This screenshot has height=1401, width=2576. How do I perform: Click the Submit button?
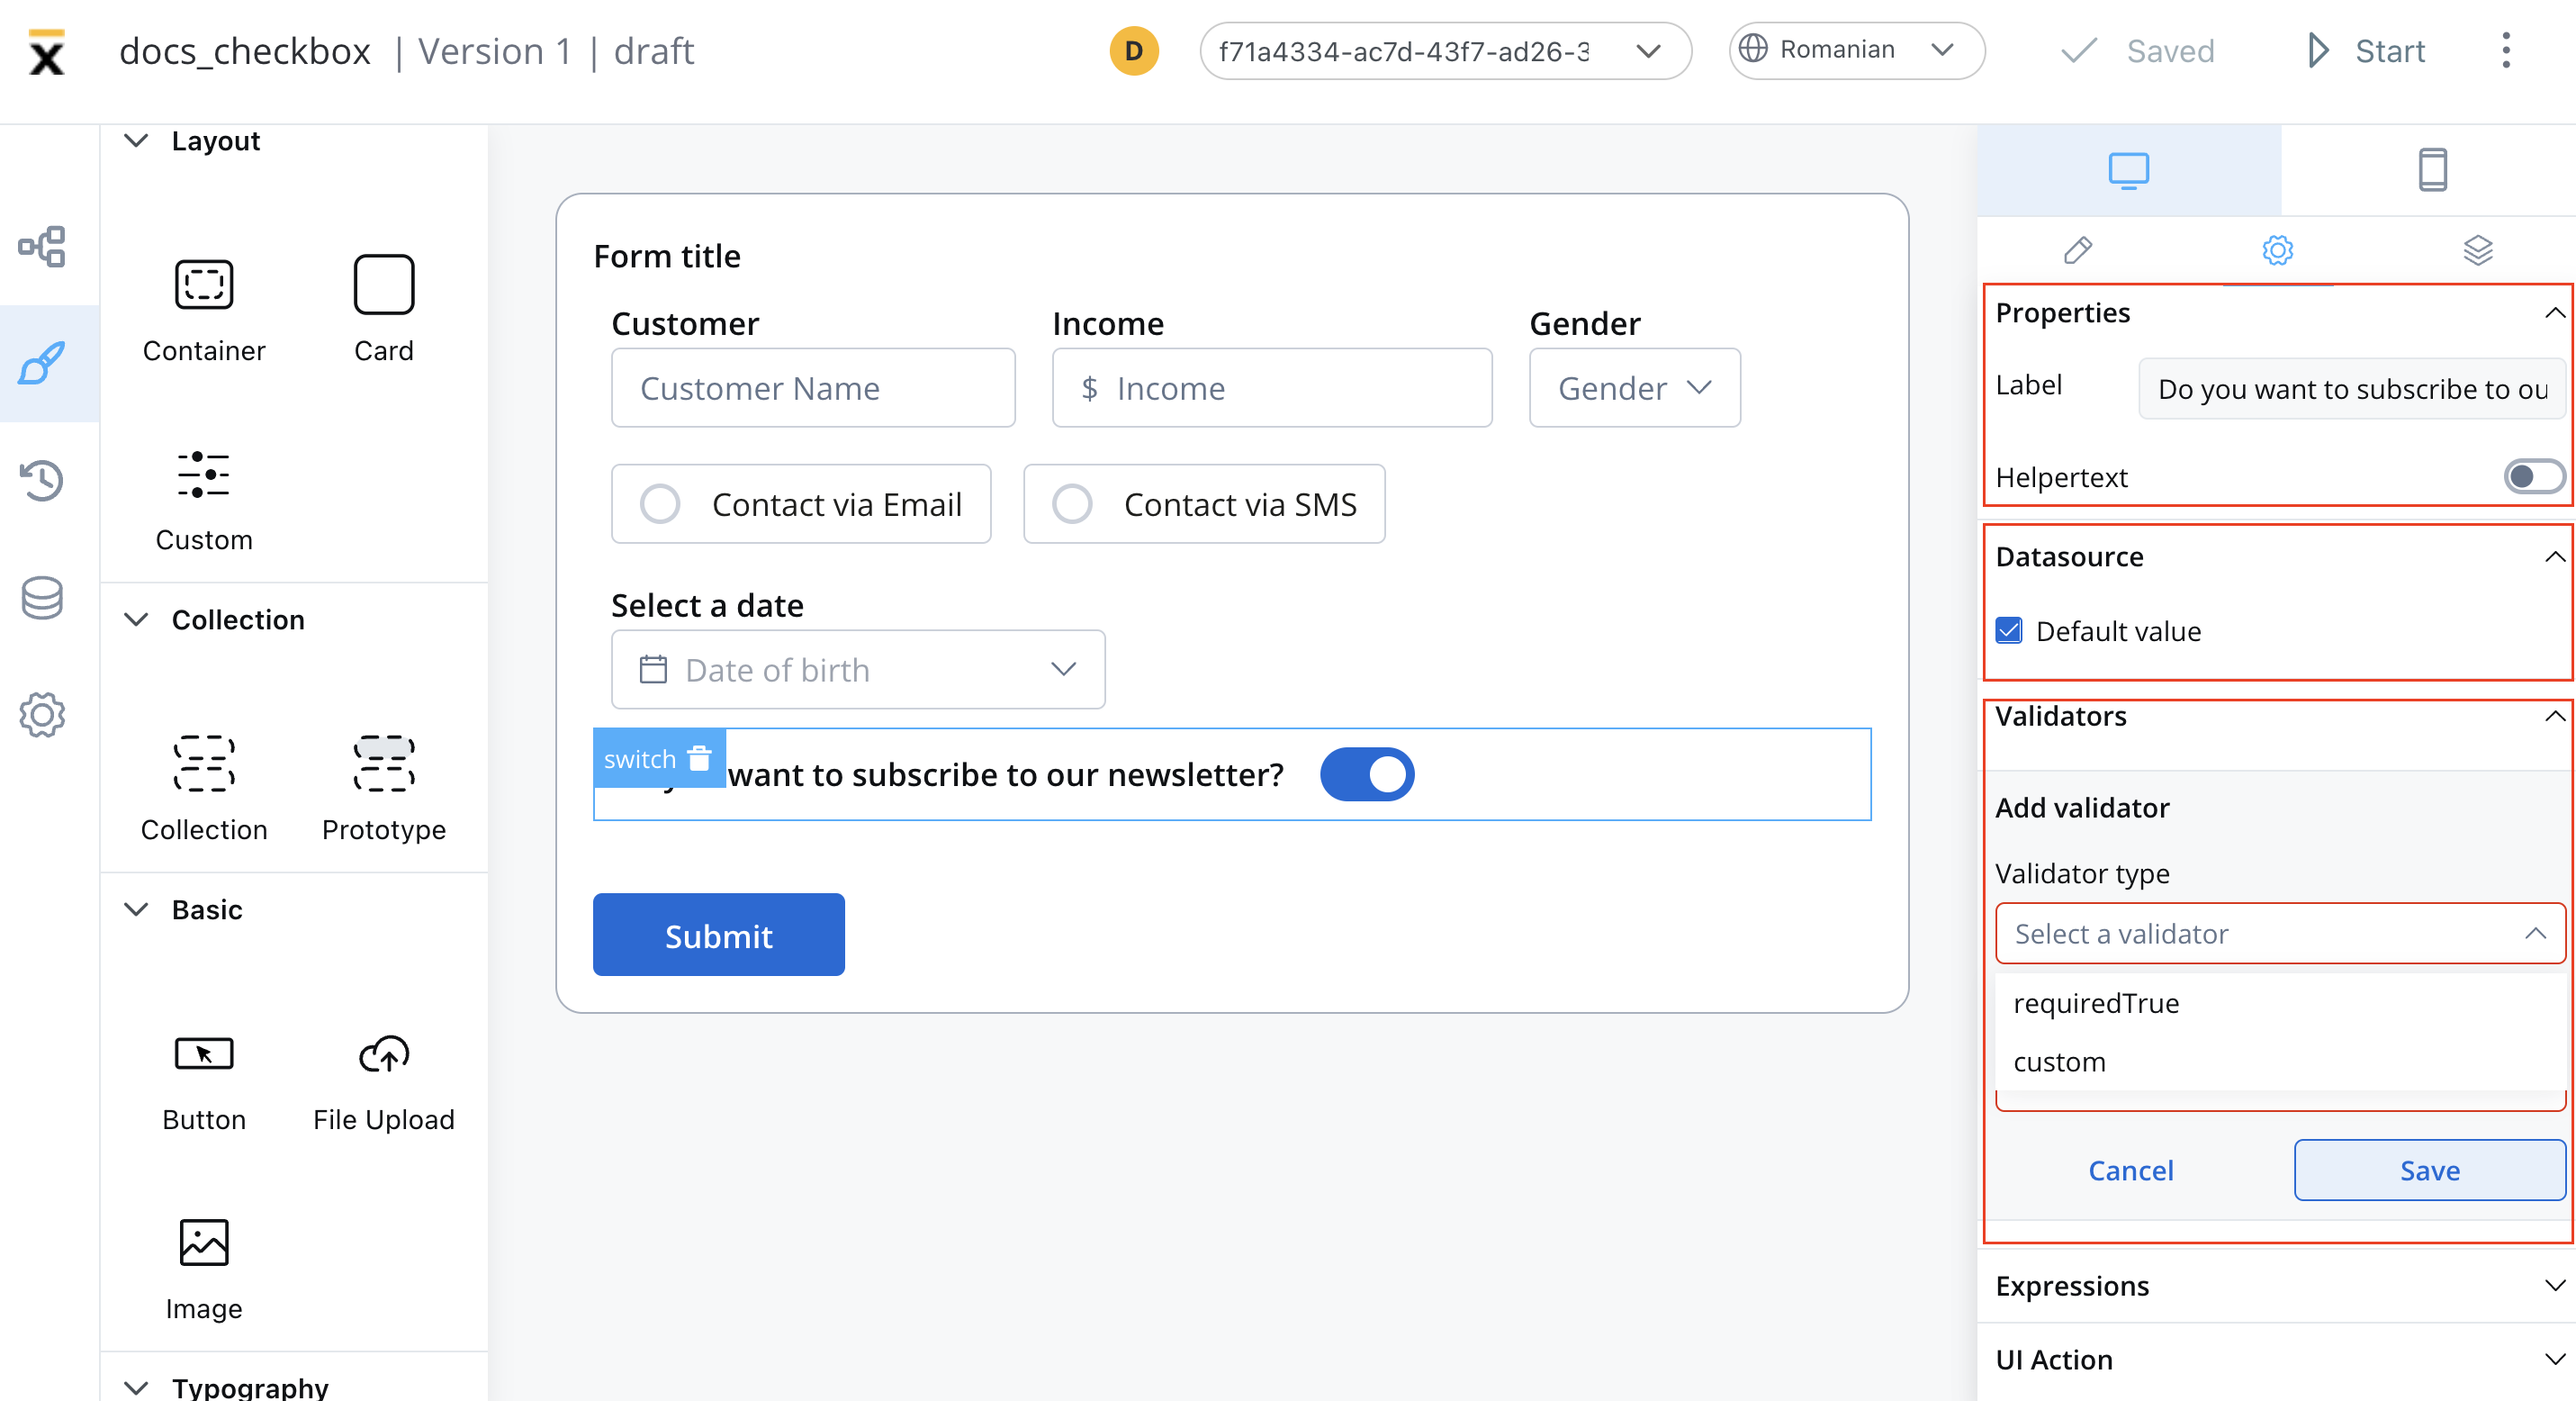tap(718, 934)
